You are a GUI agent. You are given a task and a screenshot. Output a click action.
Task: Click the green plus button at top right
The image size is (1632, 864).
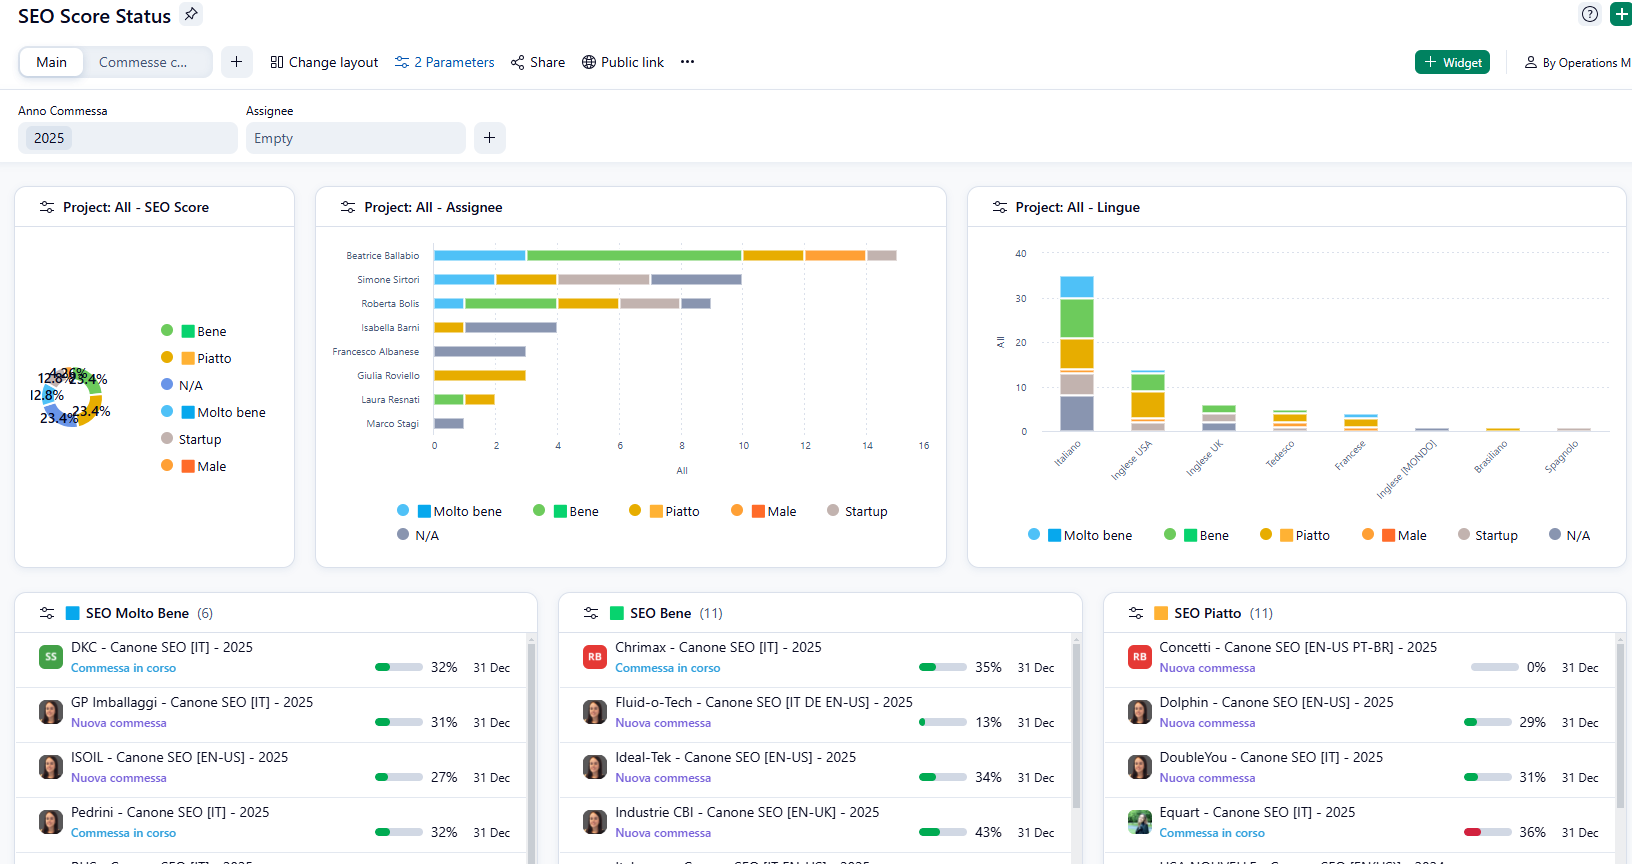[1621, 14]
